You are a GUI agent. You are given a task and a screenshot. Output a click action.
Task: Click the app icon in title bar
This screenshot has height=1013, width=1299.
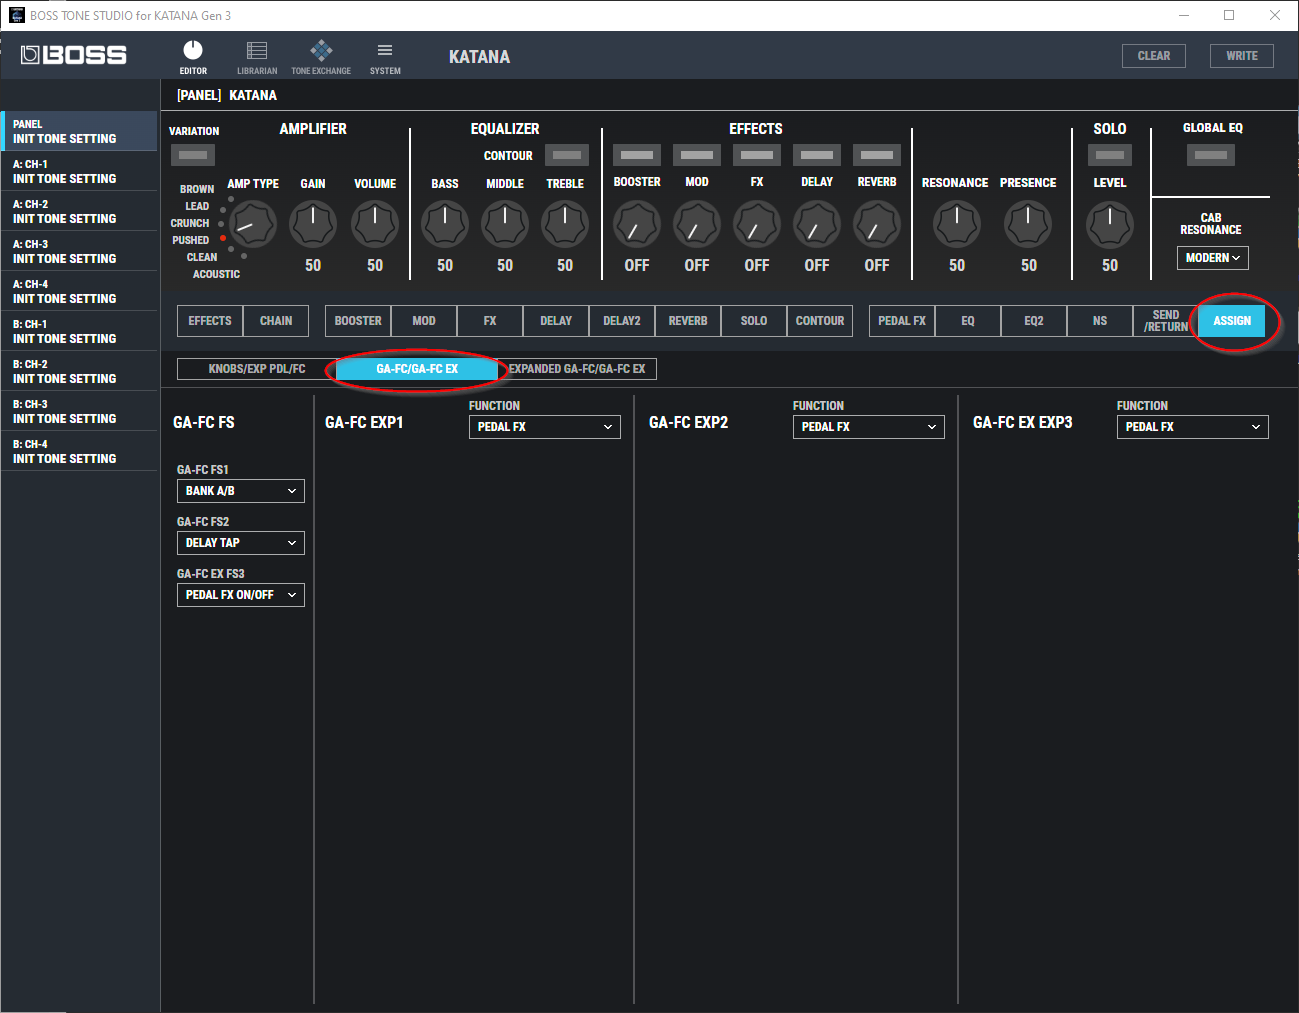(x=16, y=15)
